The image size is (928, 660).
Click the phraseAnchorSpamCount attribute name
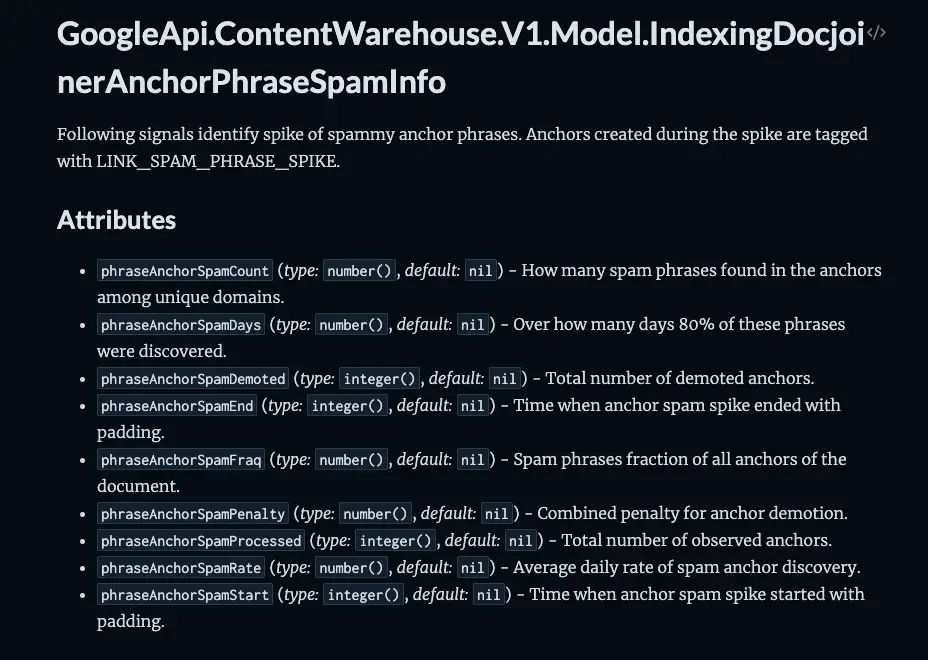(x=185, y=271)
